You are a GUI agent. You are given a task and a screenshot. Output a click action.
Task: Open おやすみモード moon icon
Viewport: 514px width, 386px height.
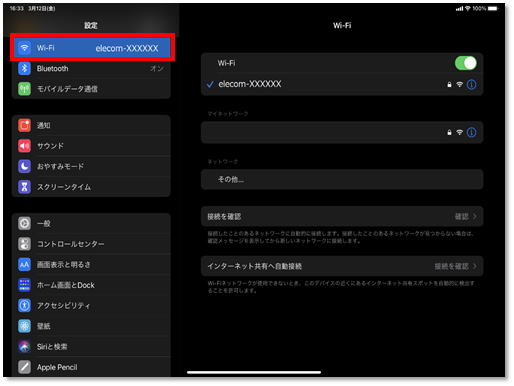click(x=24, y=166)
